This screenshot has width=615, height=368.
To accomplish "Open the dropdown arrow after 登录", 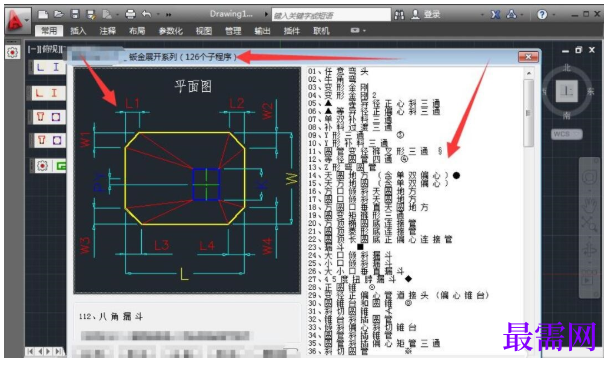I will click(x=482, y=15).
